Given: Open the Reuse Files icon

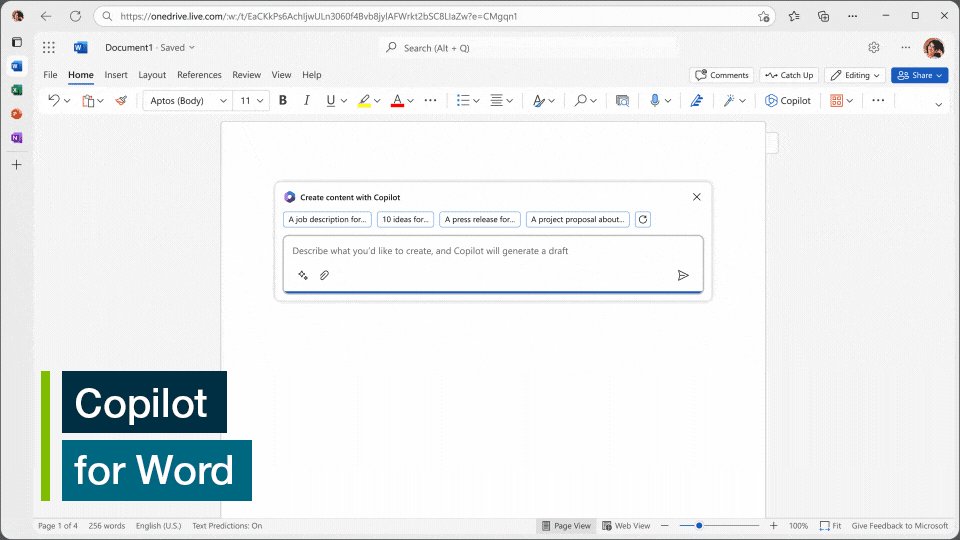Looking at the screenshot, I should [x=622, y=100].
